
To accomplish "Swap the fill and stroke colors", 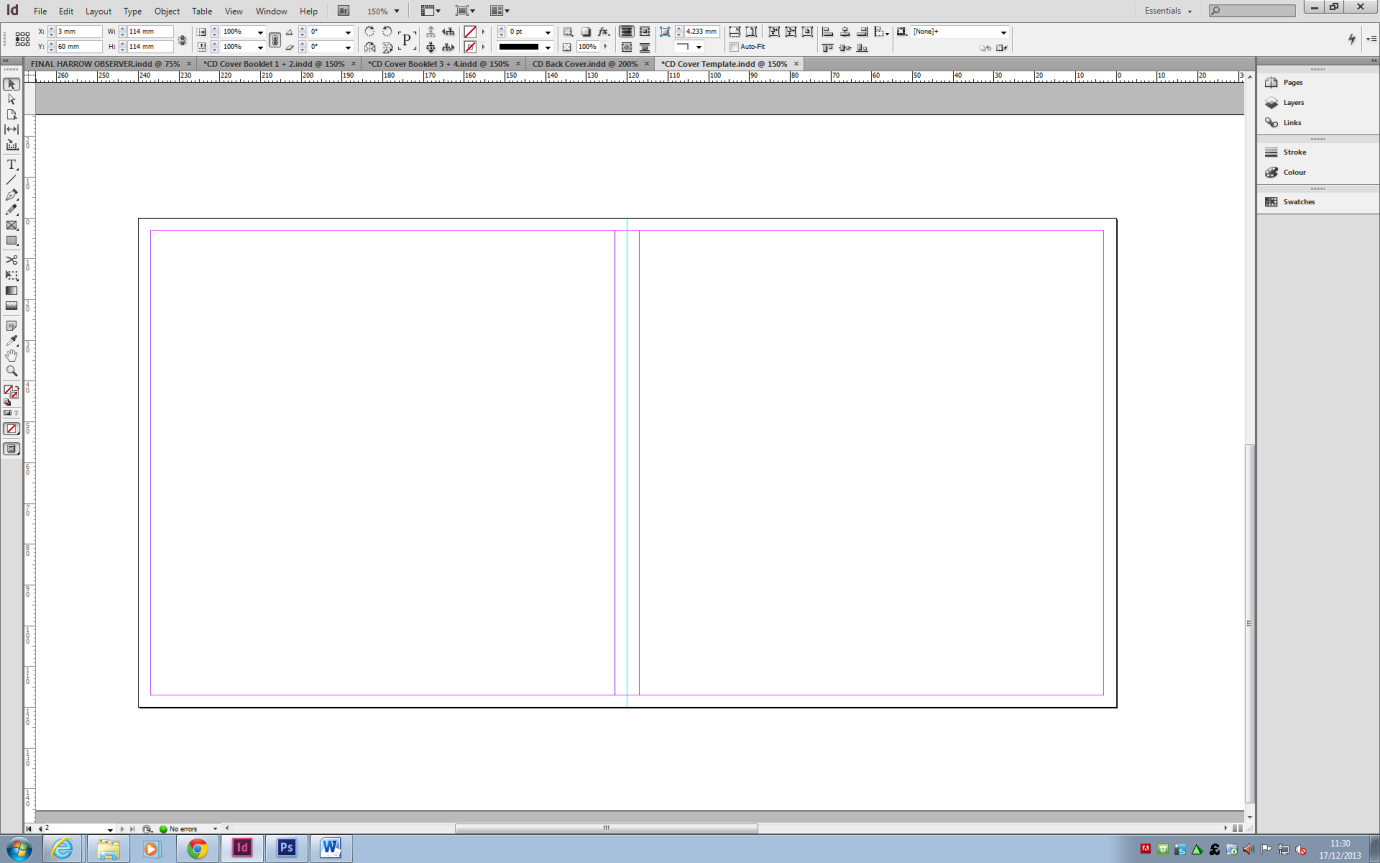I will pos(19,387).
